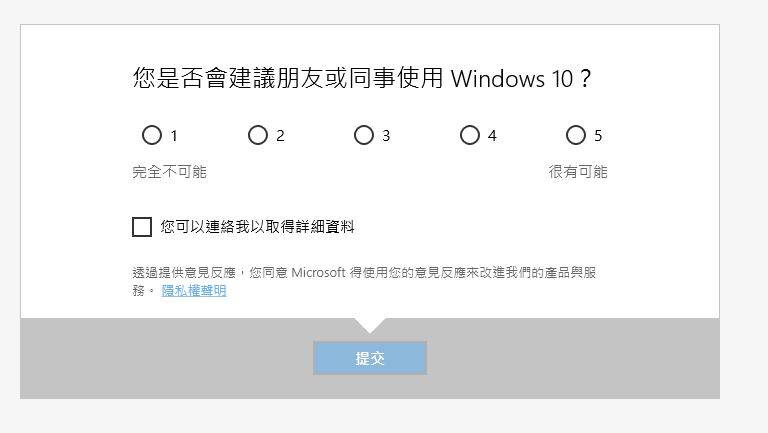Click the 完全不可能 scale label
Screen dimensions: 768x433
169,172
